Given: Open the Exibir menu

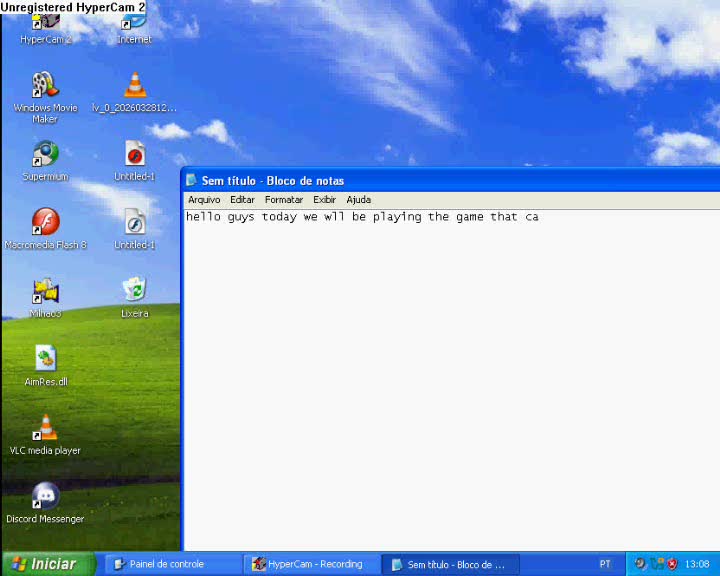Looking at the screenshot, I should tap(324, 200).
